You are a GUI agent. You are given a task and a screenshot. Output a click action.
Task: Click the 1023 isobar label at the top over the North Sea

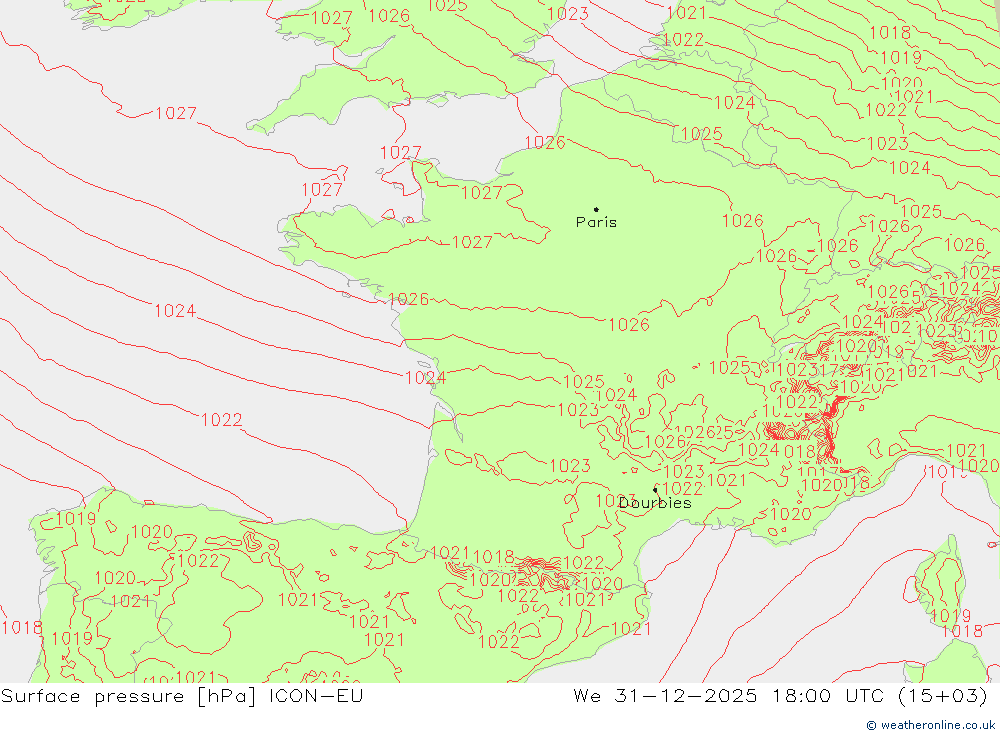(x=568, y=13)
